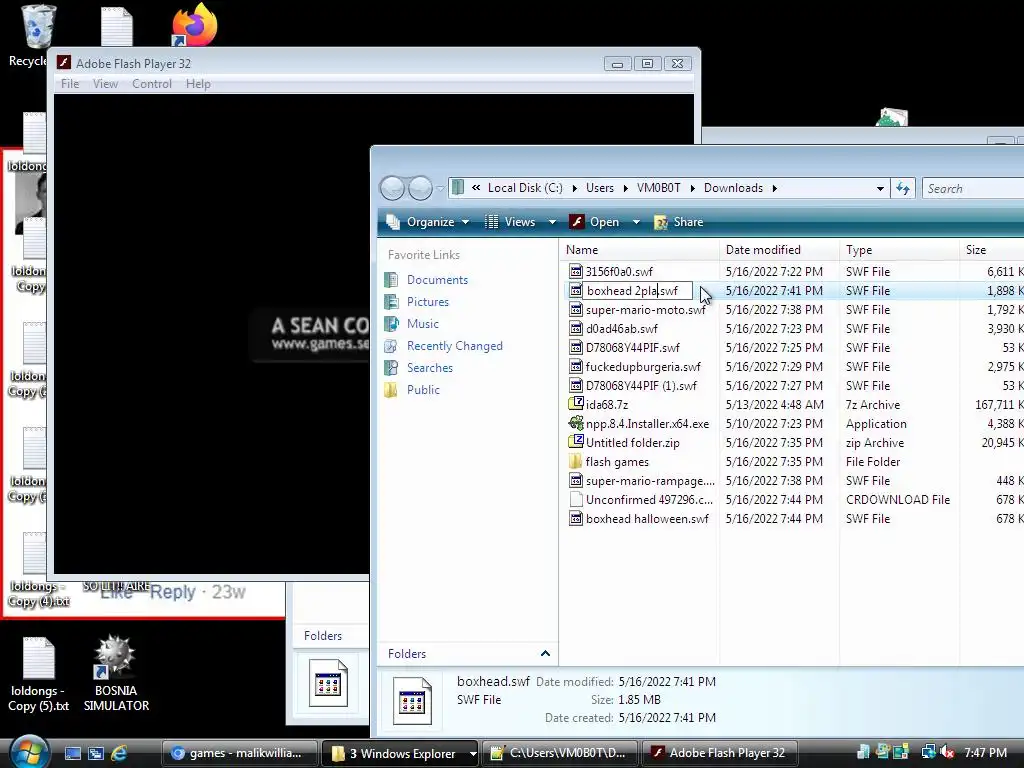Open the Views dropdown arrow
Image resolution: width=1024 pixels, height=768 pixels.
552,222
